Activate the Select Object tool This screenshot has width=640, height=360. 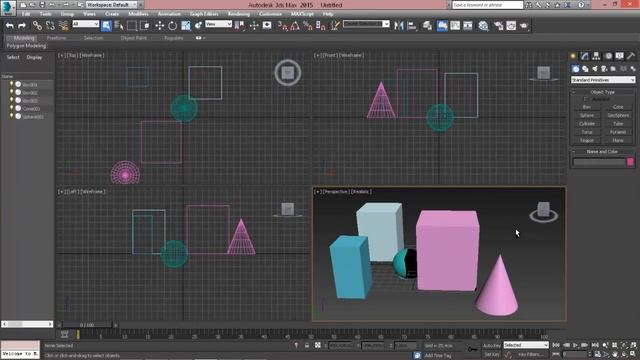(106, 25)
